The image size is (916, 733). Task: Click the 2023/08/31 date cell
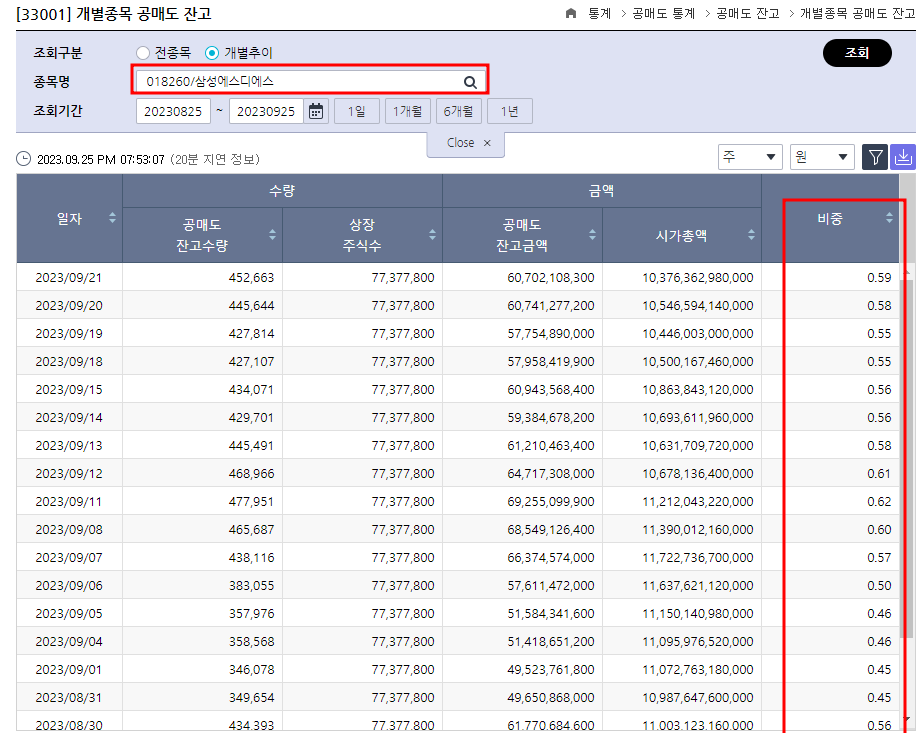[x=69, y=698]
